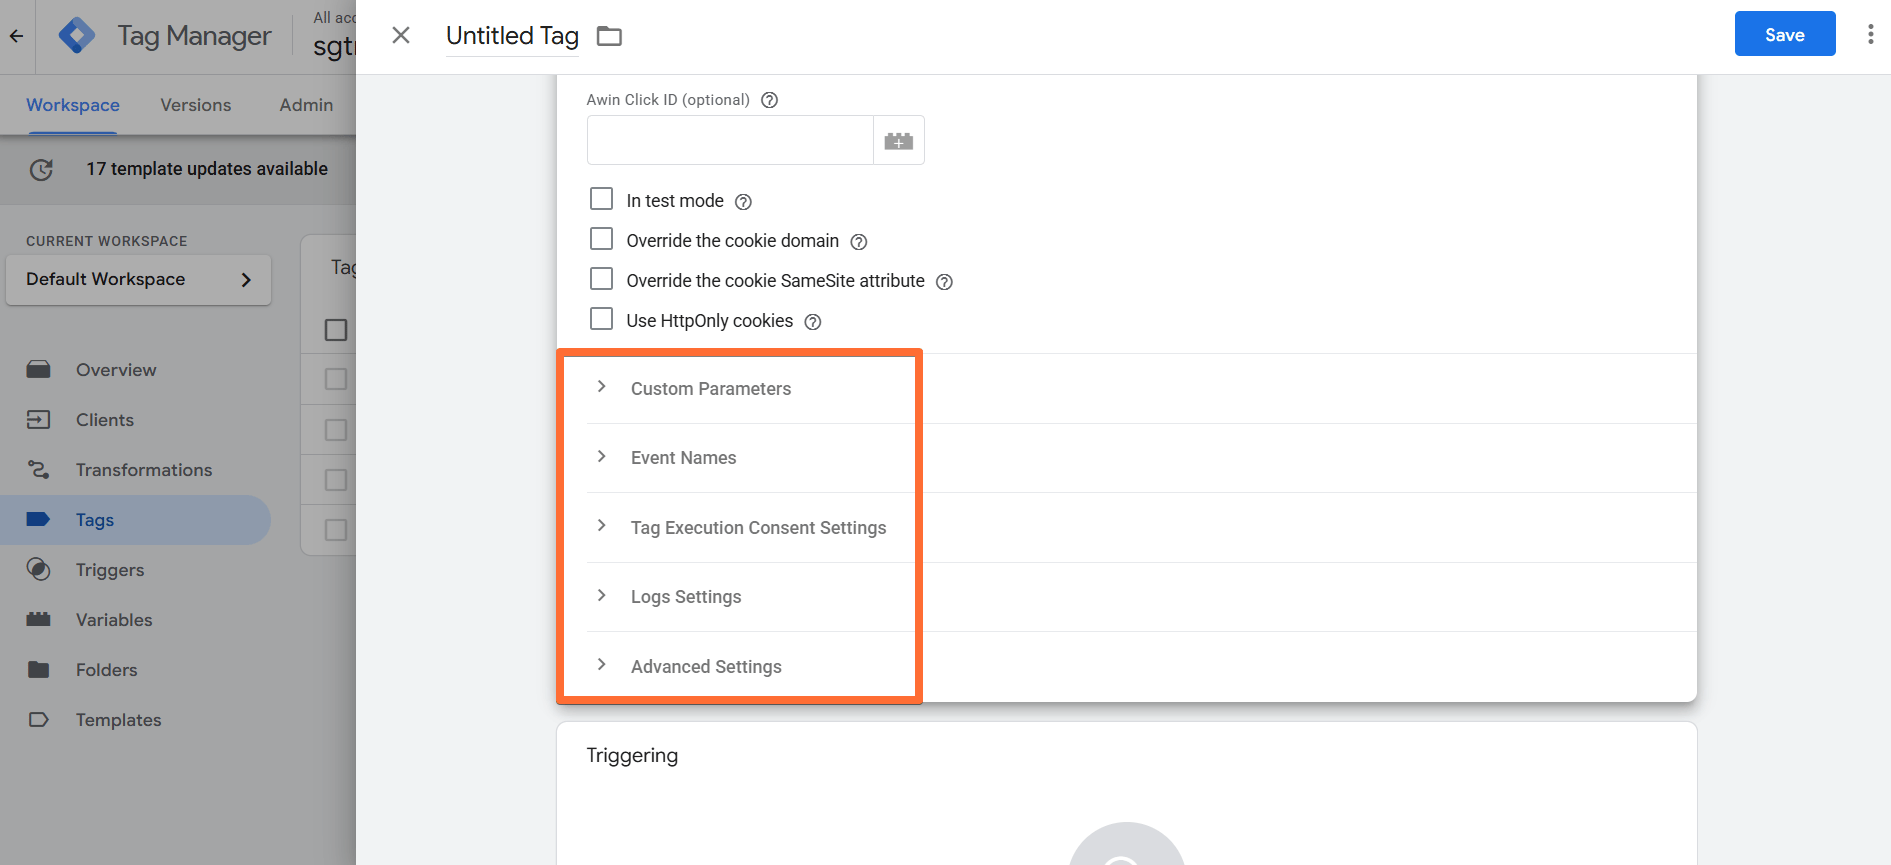
Task: Click help icon beside Use HttpOnly cookies
Action: pyautogui.click(x=813, y=322)
